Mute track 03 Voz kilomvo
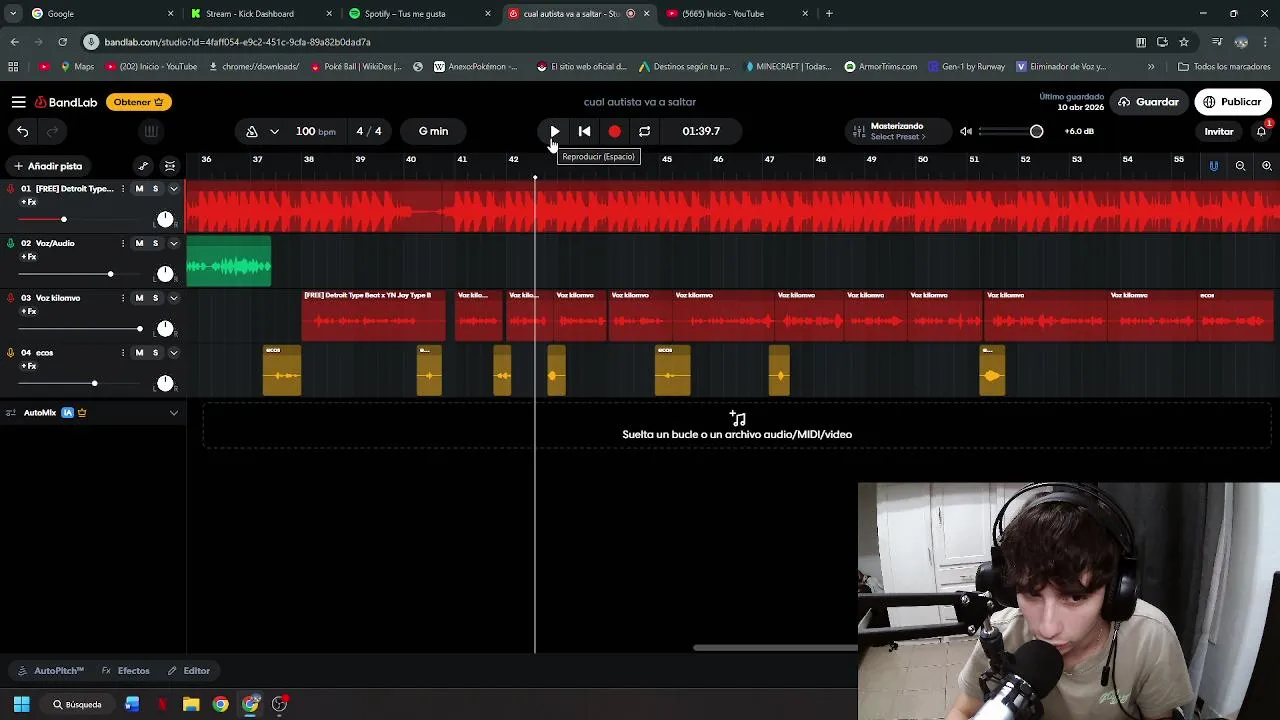This screenshot has height=720, width=1280. (139, 298)
